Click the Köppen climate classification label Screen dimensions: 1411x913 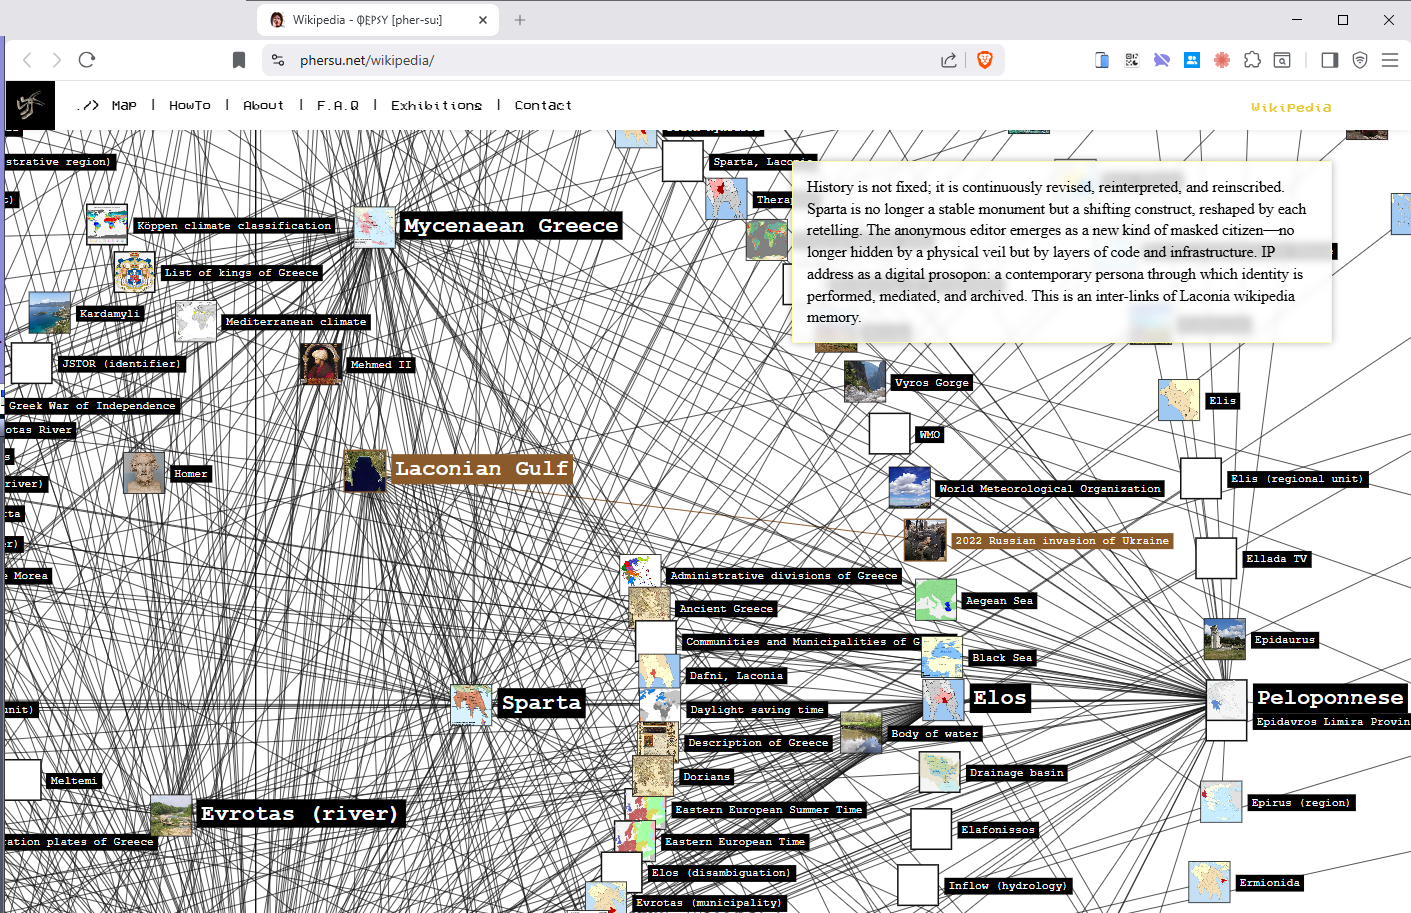234,226
